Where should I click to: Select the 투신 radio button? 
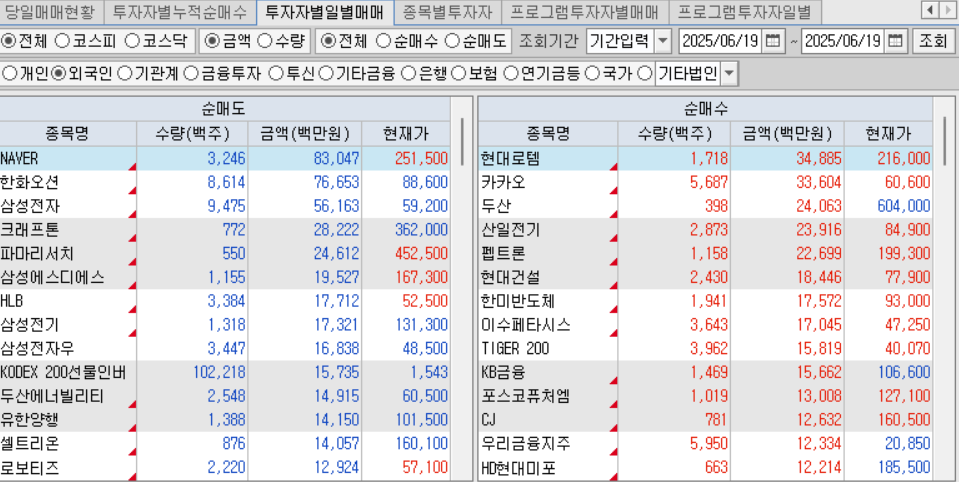pyautogui.click(x=276, y=74)
